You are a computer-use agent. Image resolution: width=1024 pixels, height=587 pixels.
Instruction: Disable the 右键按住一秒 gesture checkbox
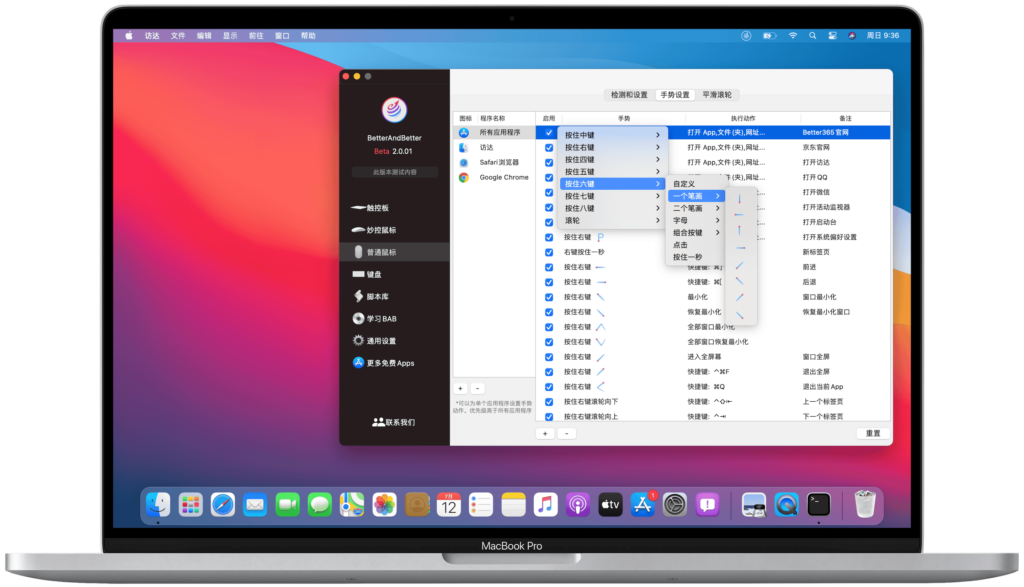549,253
